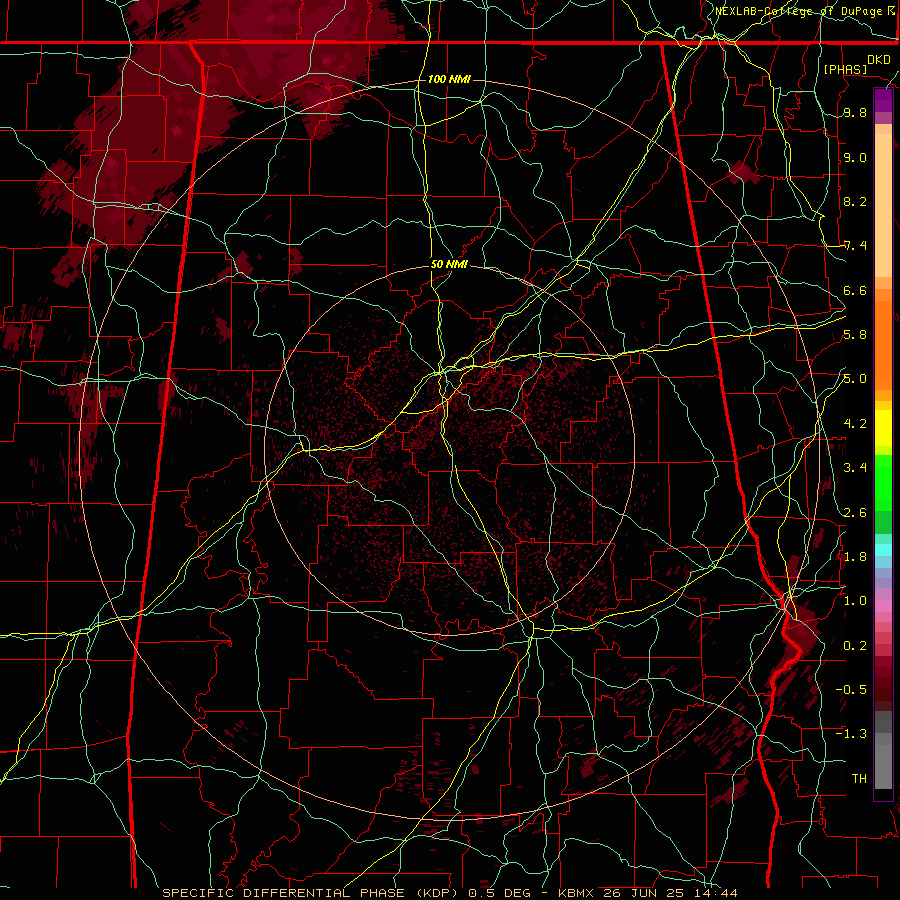Screen dimensions: 900x900
Task: Click the DKD label above the legend
Action: [x=879, y=60]
